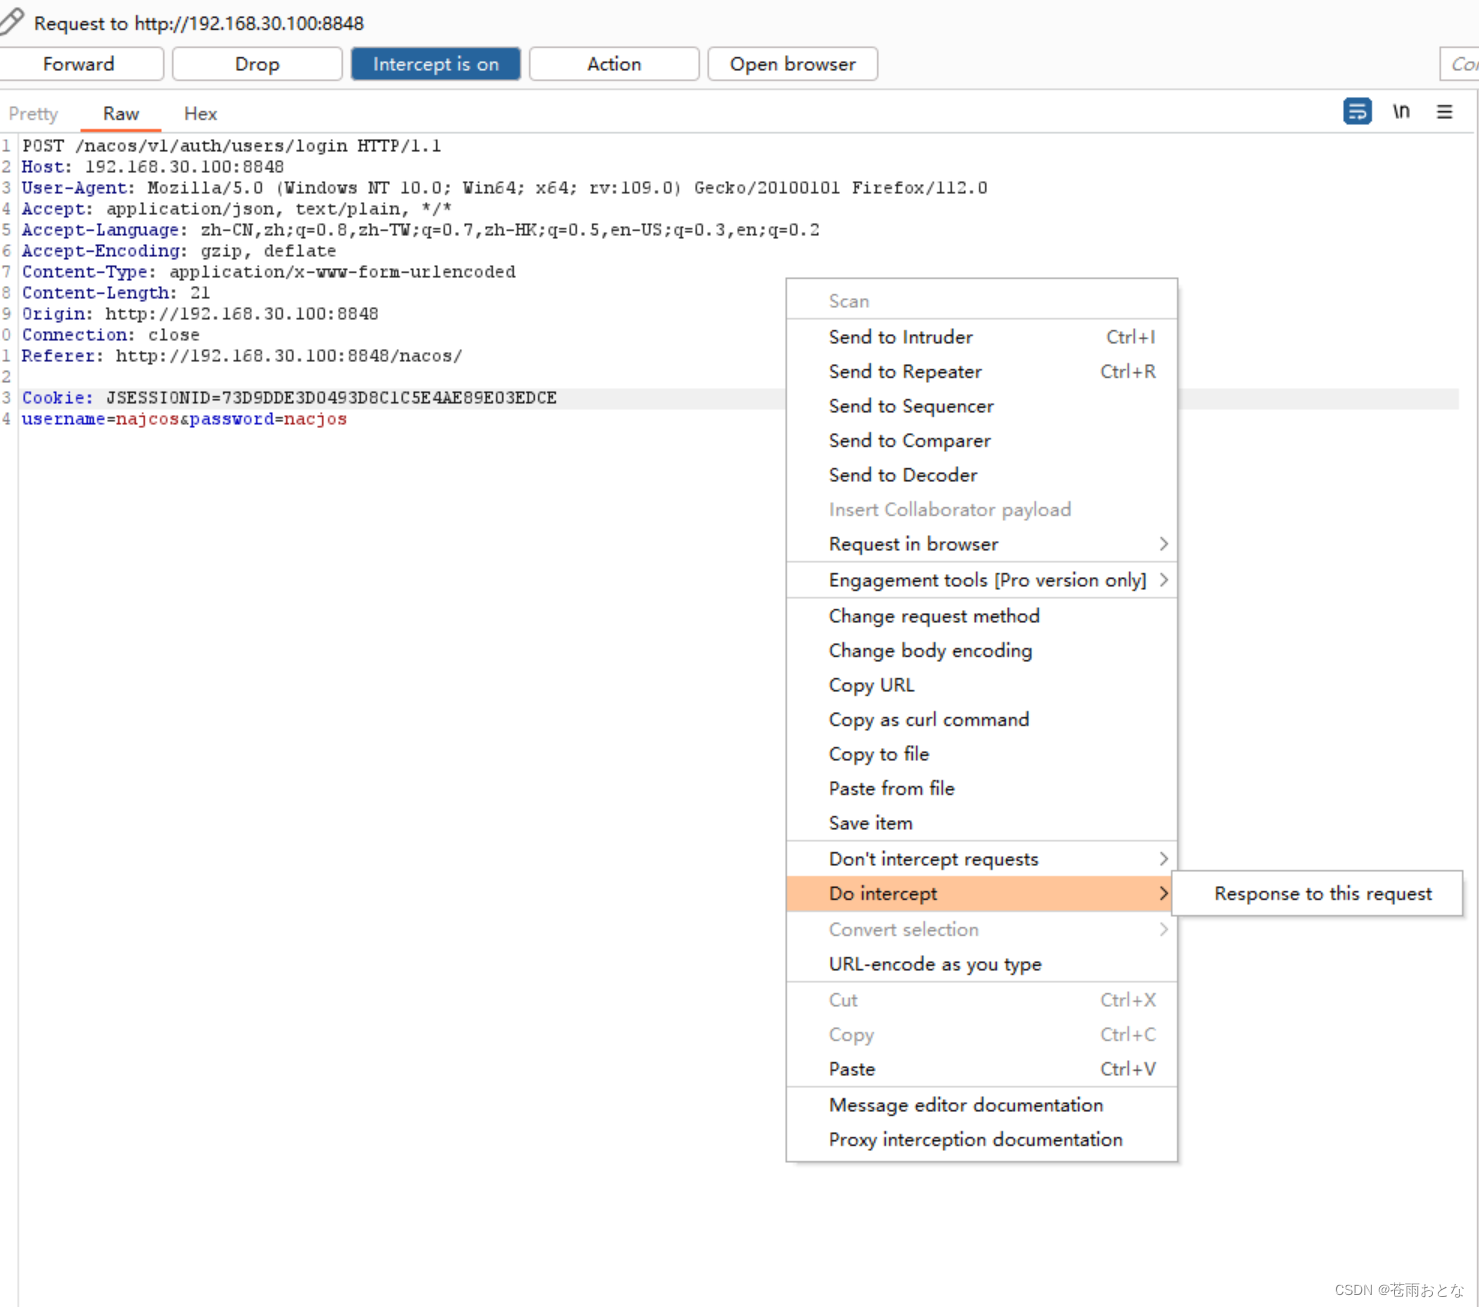Viewport: 1479px width, 1307px height.
Task: Open the Action menu button
Action: click(614, 64)
